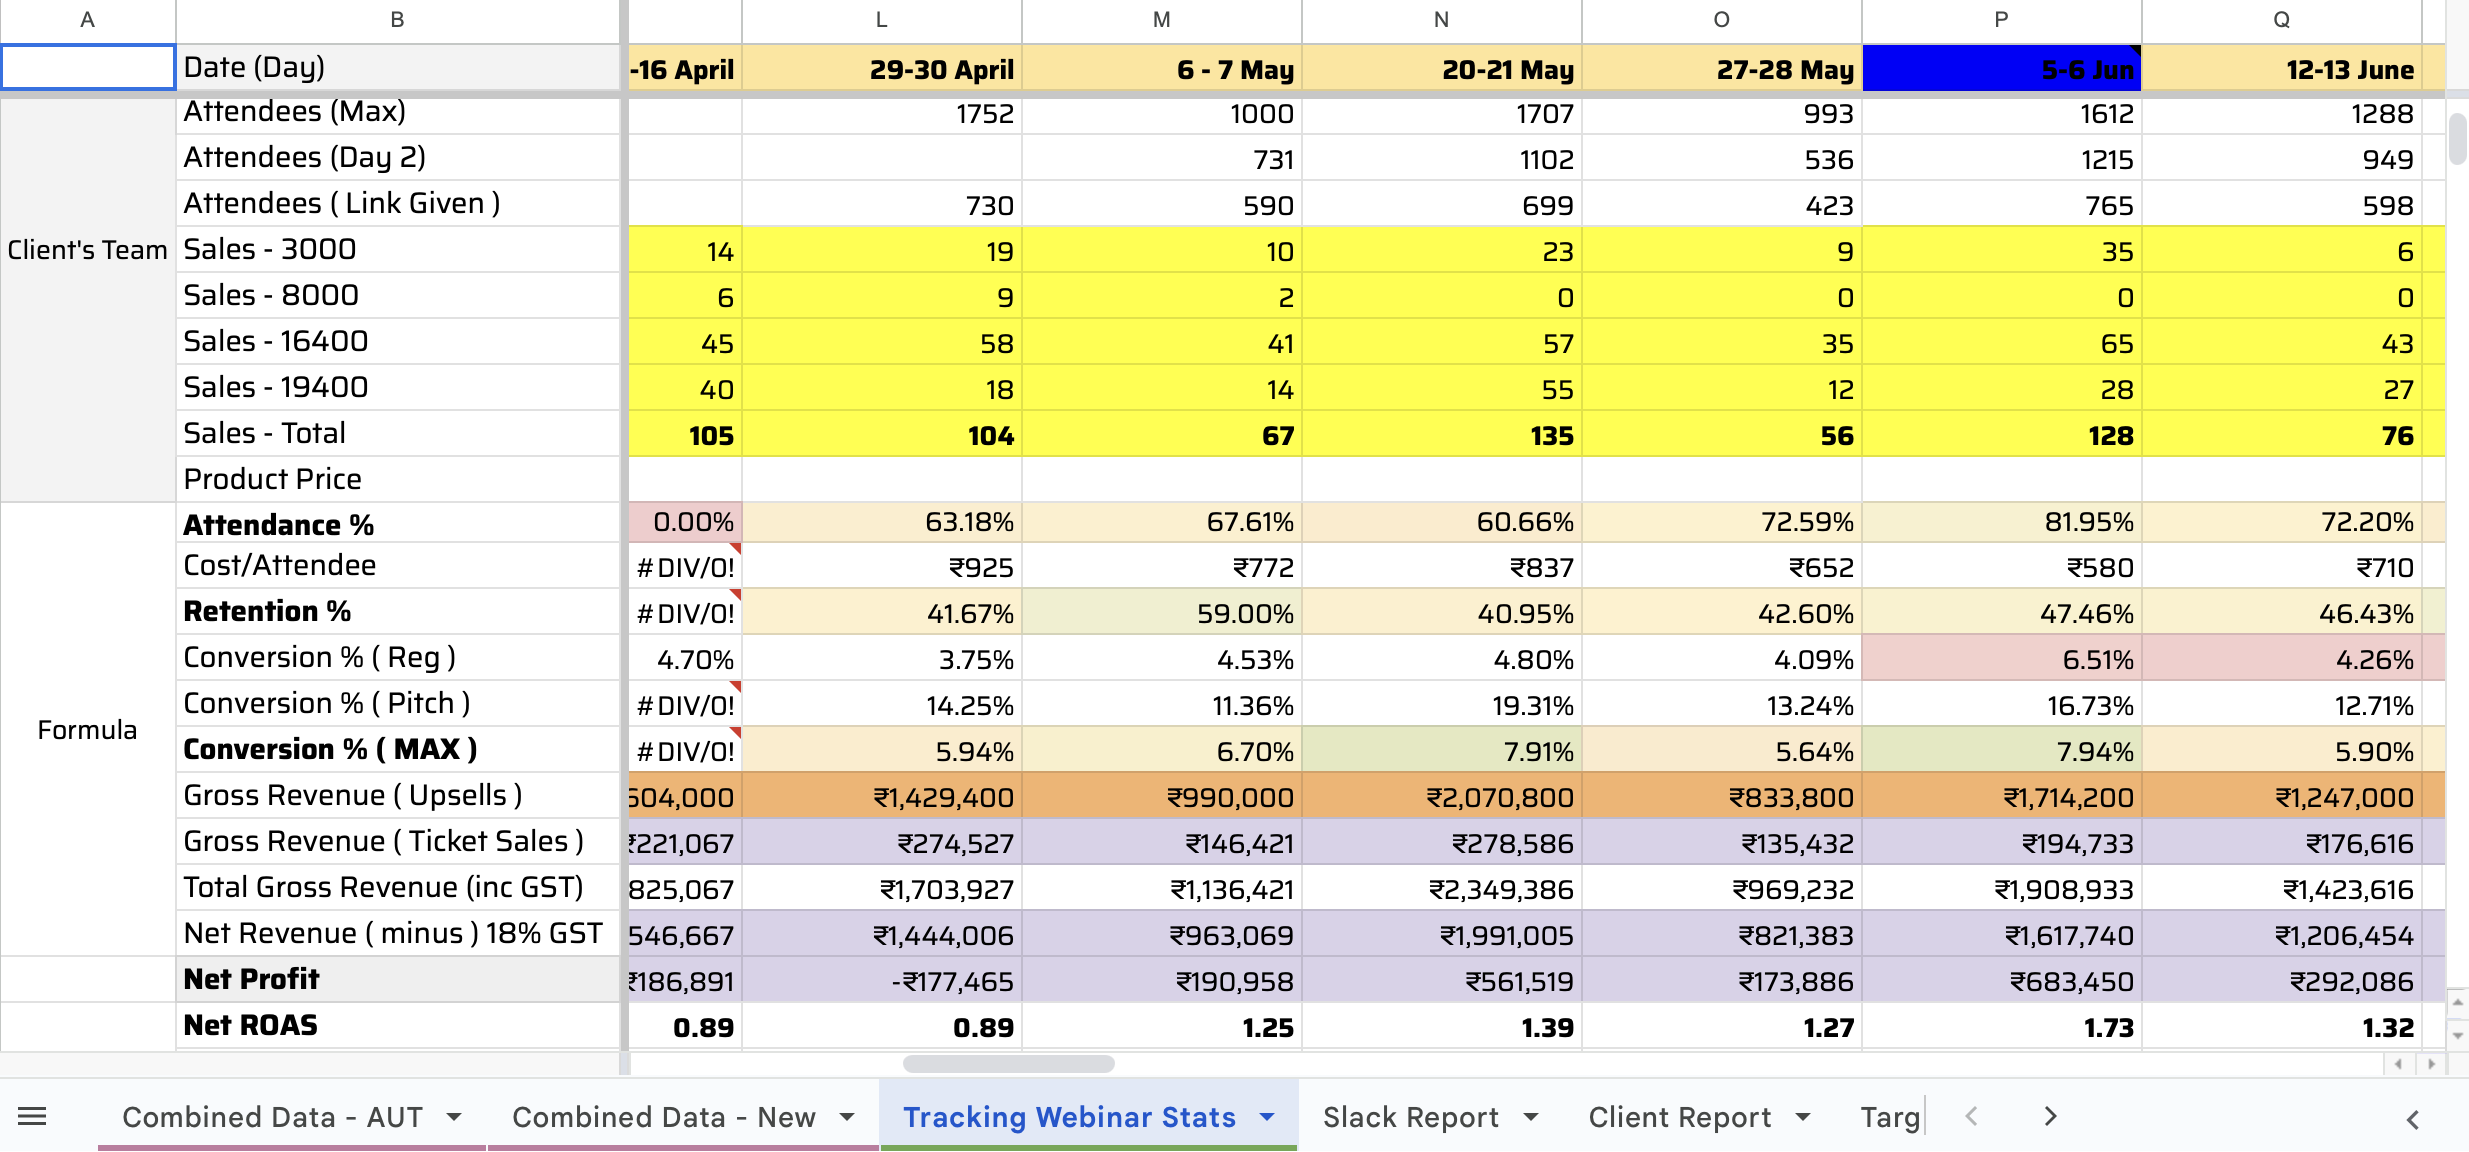The height and width of the screenshot is (1152, 2469).
Task: Open the all sheets list via hamburger icon
Action: (33, 1116)
